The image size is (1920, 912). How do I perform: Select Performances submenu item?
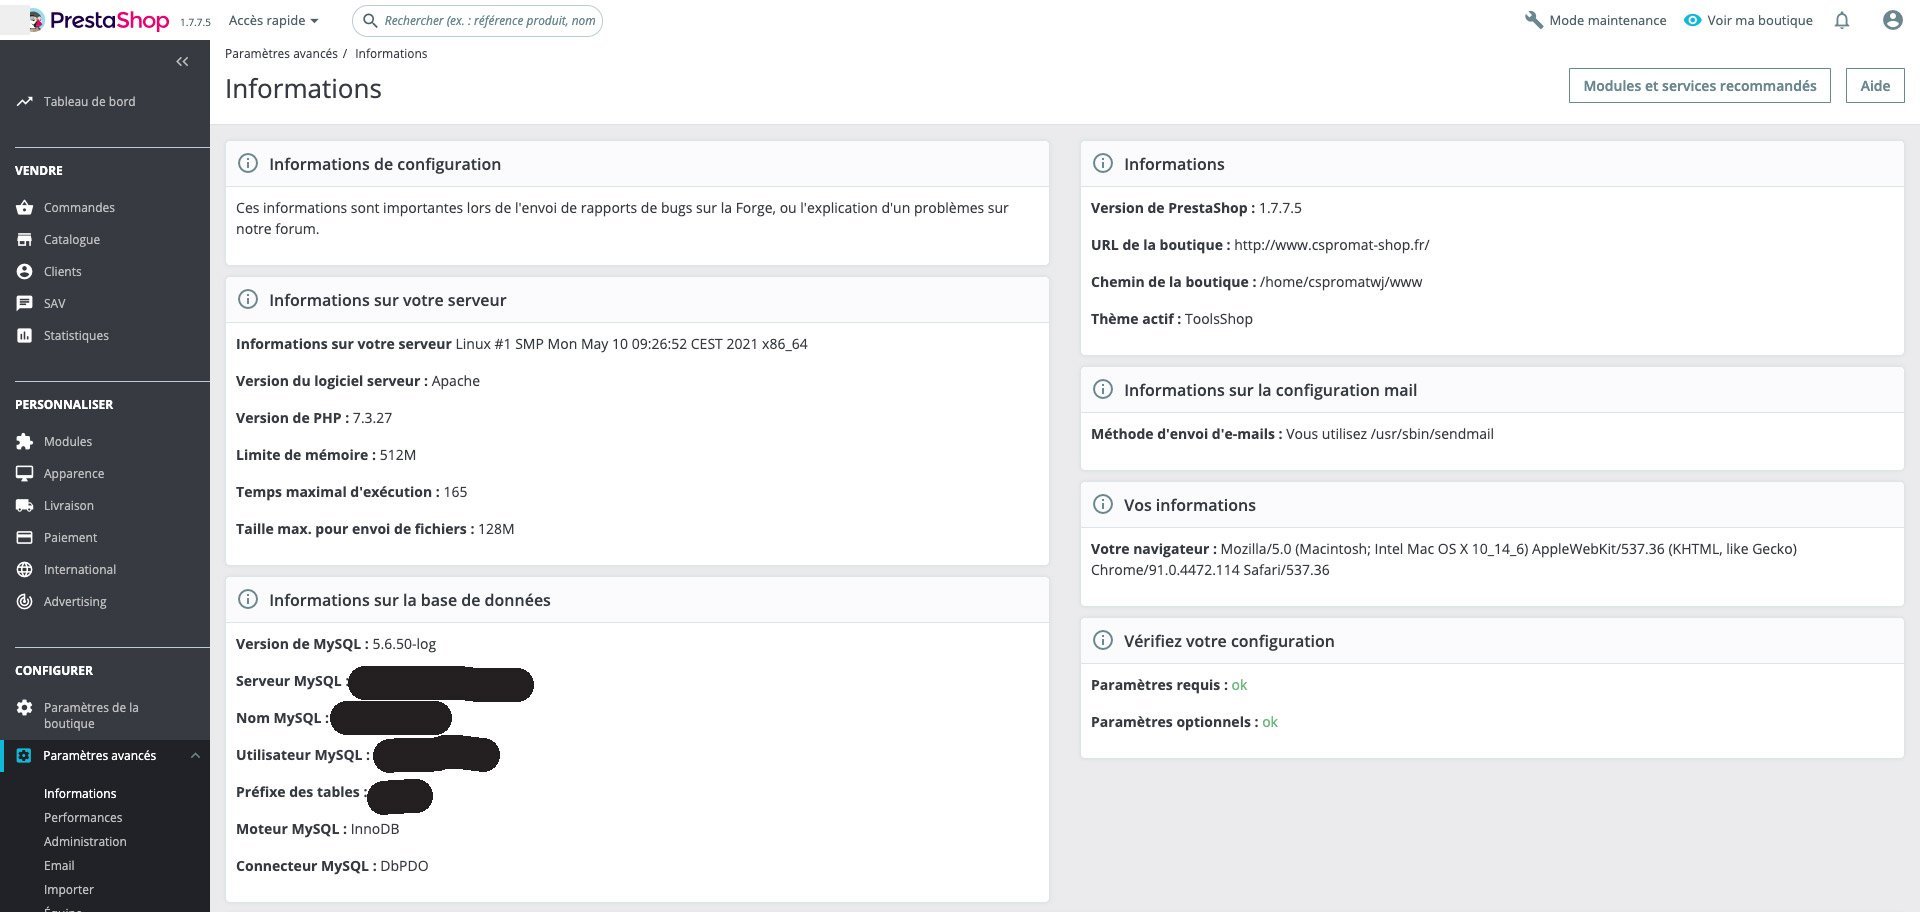83,817
